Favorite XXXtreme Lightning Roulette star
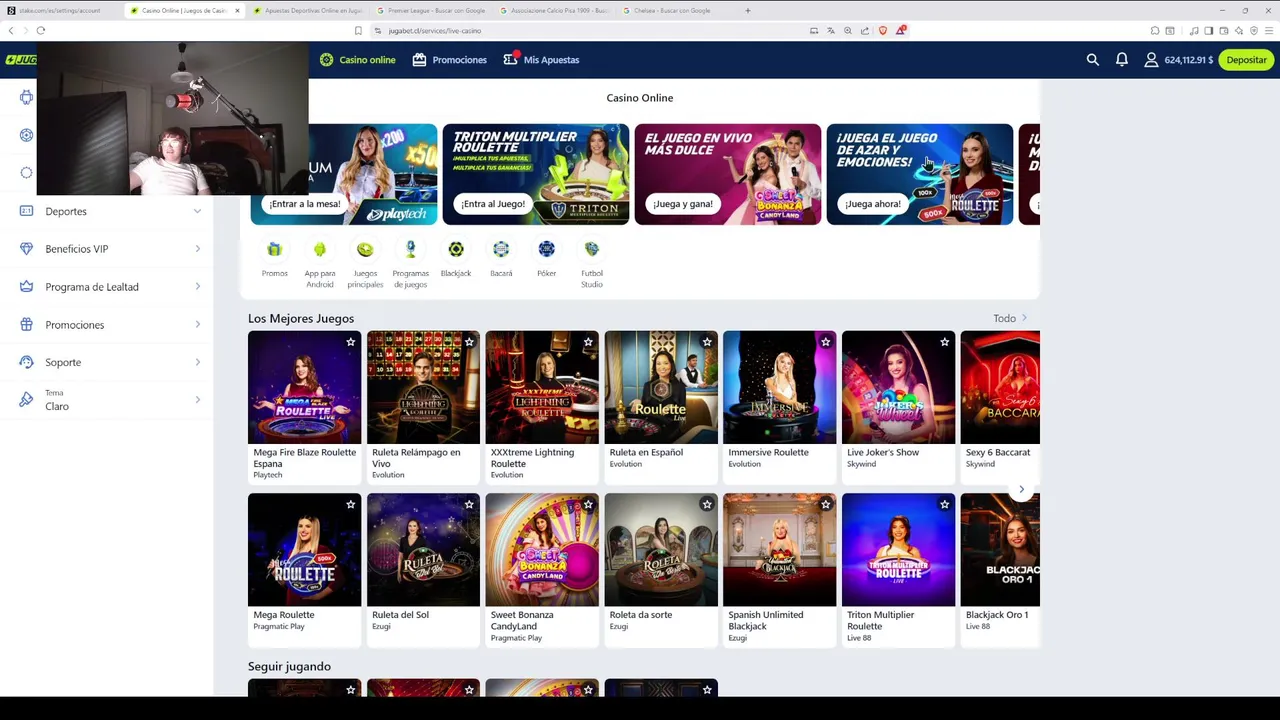The image size is (1280, 720). [588, 342]
